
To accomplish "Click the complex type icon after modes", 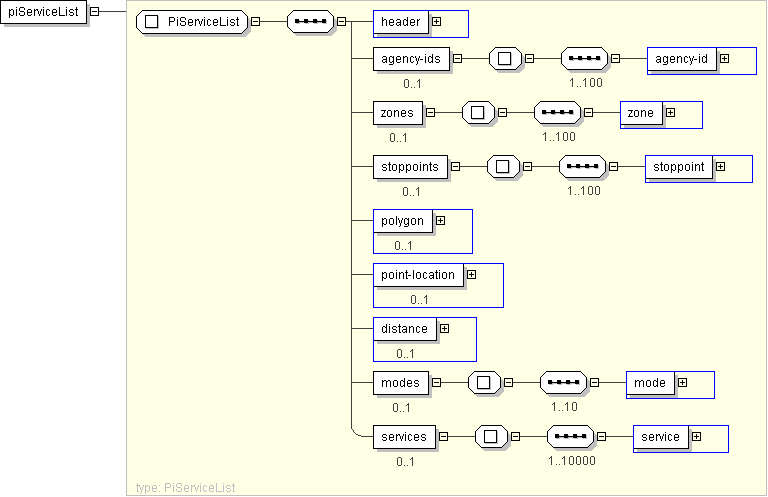I will (483, 382).
